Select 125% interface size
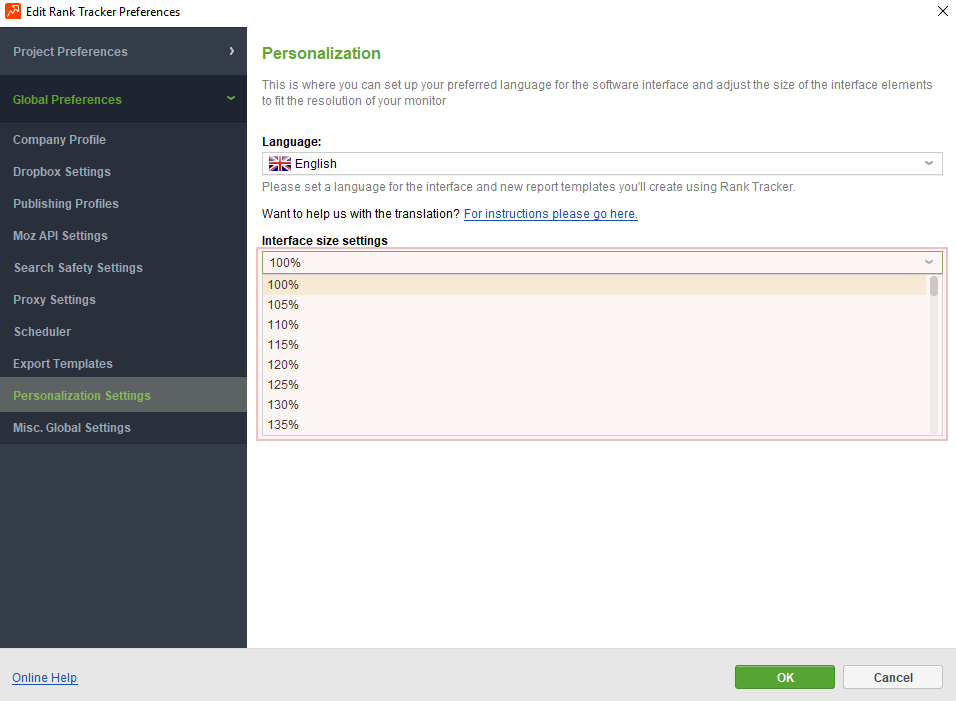 tap(284, 385)
